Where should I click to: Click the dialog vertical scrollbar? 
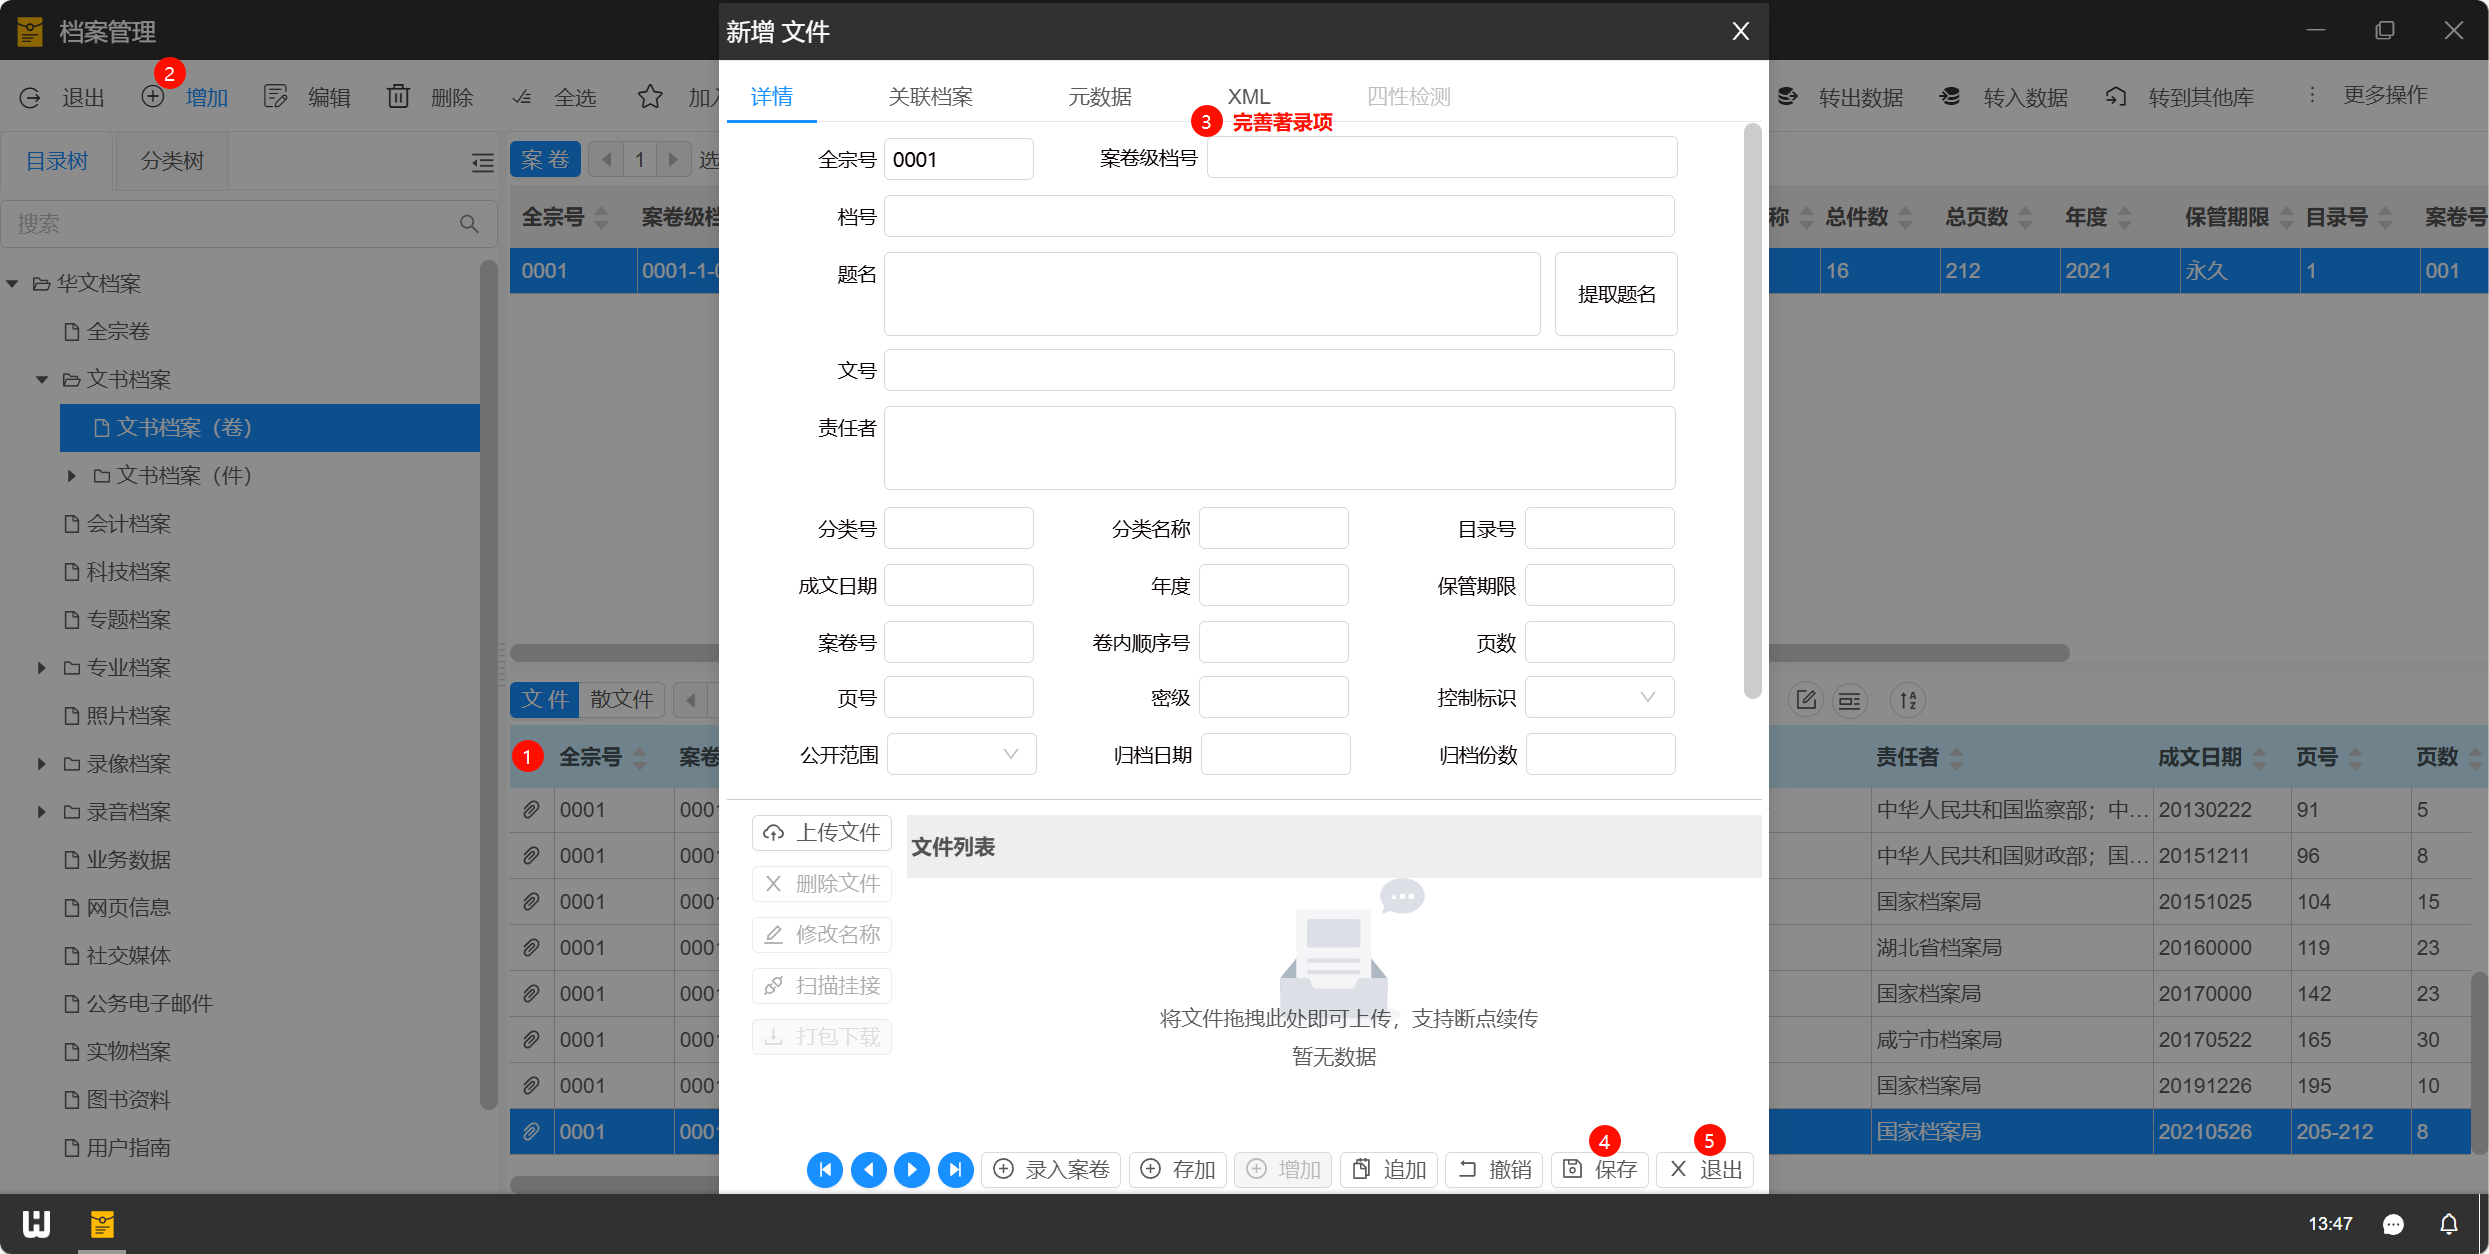coord(1751,410)
